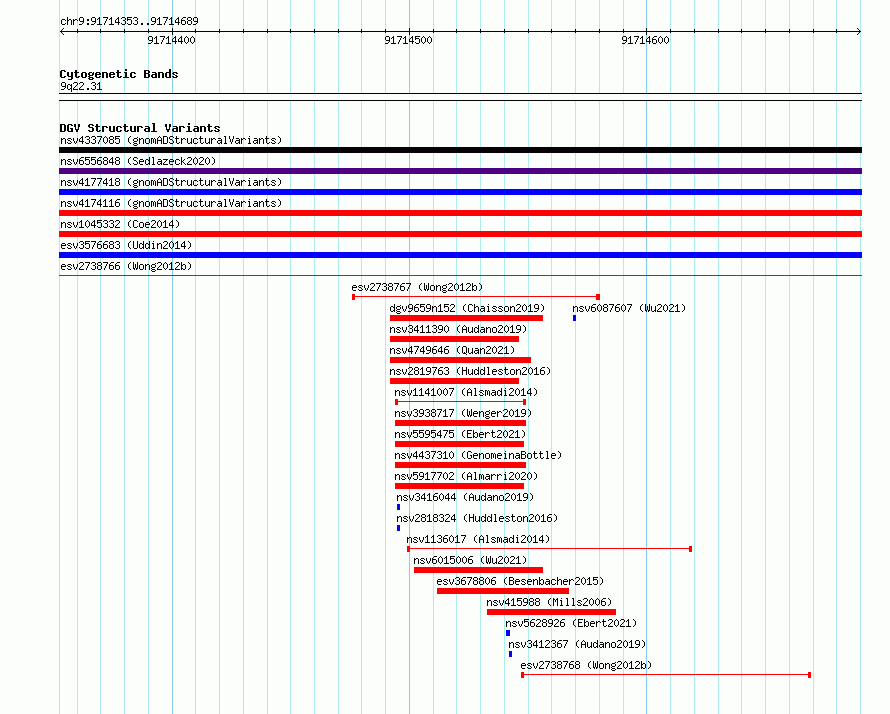Click the small blue nsv3412367 marker

[x=510, y=654]
